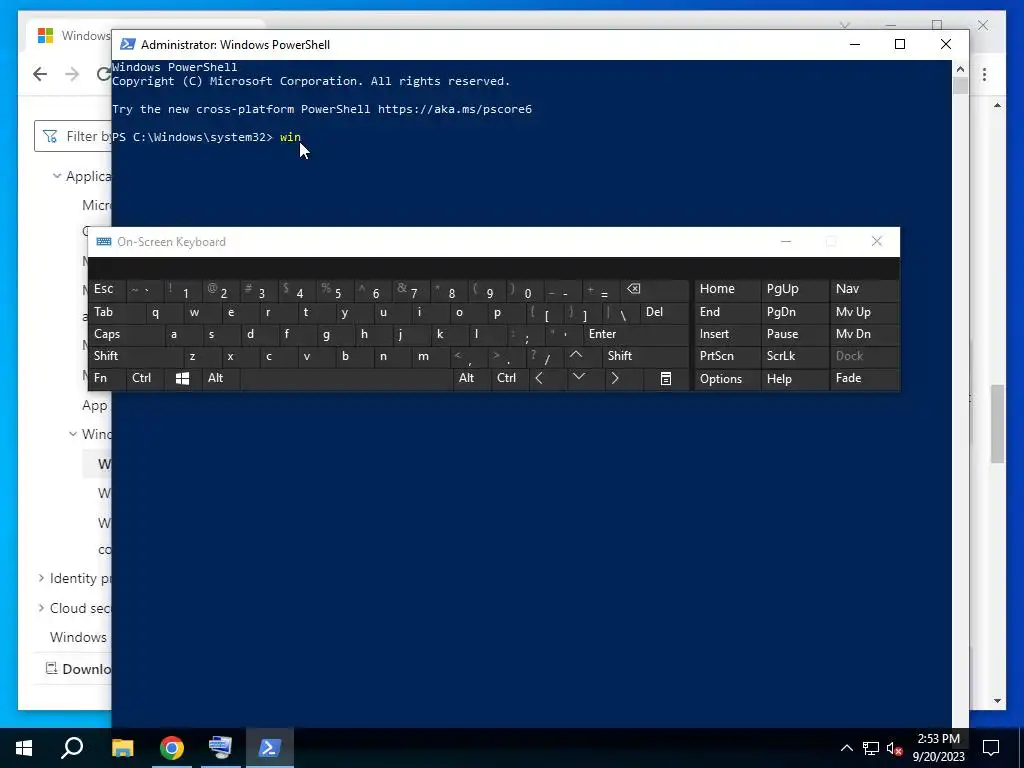The width and height of the screenshot is (1024, 768).
Task: Click the down arrow key on On-Screen Keyboard
Action: (x=579, y=377)
